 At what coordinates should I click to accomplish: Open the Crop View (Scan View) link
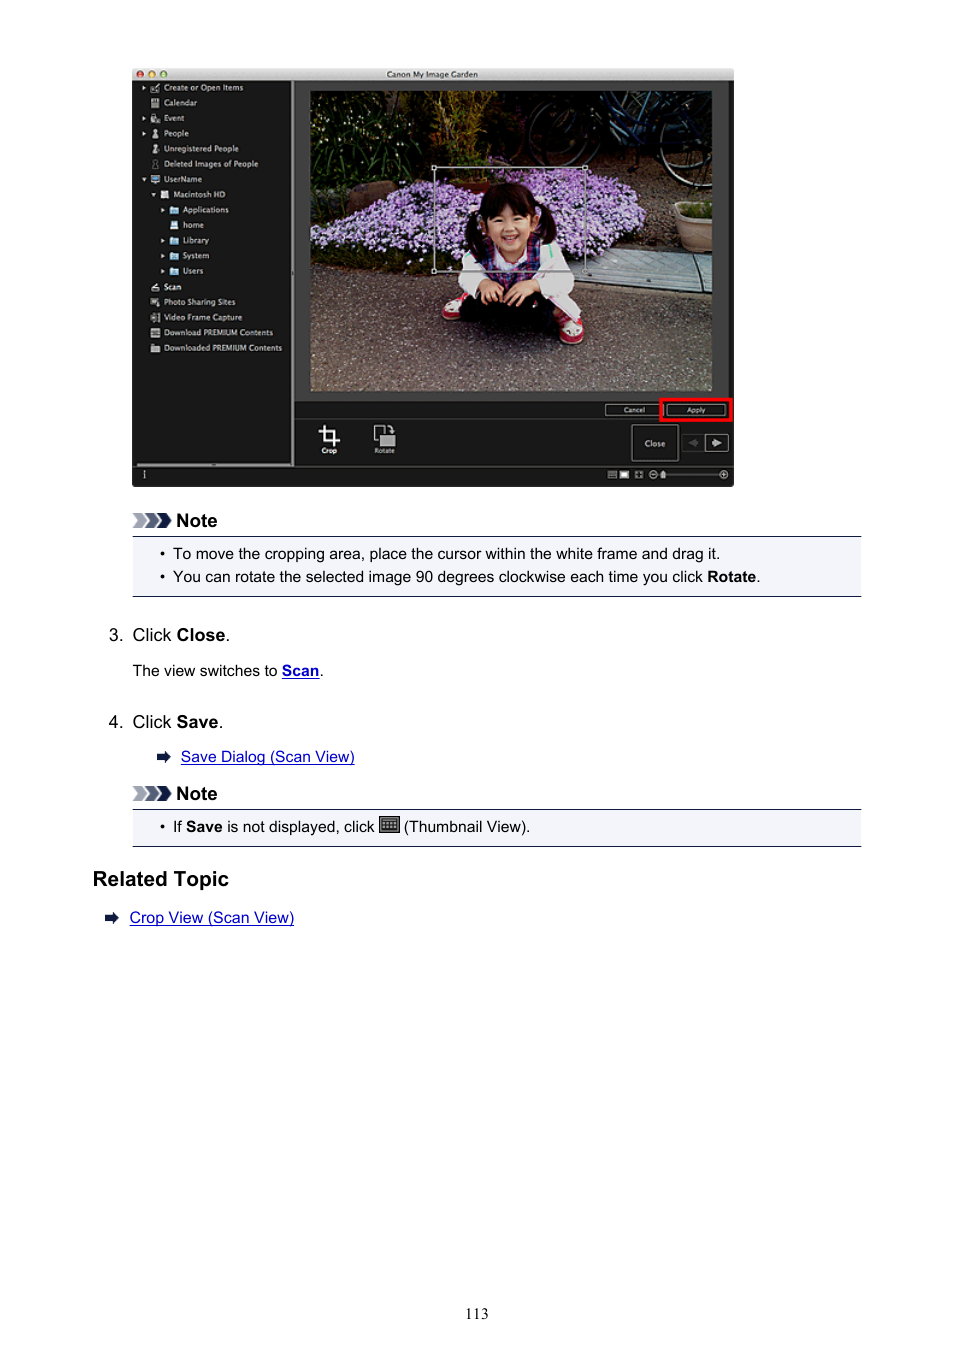click(212, 918)
